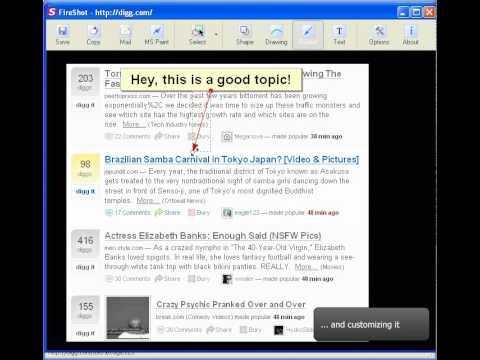Click the 98 diggs yellow counter
This screenshot has width=480, height=360.
(x=85, y=168)
